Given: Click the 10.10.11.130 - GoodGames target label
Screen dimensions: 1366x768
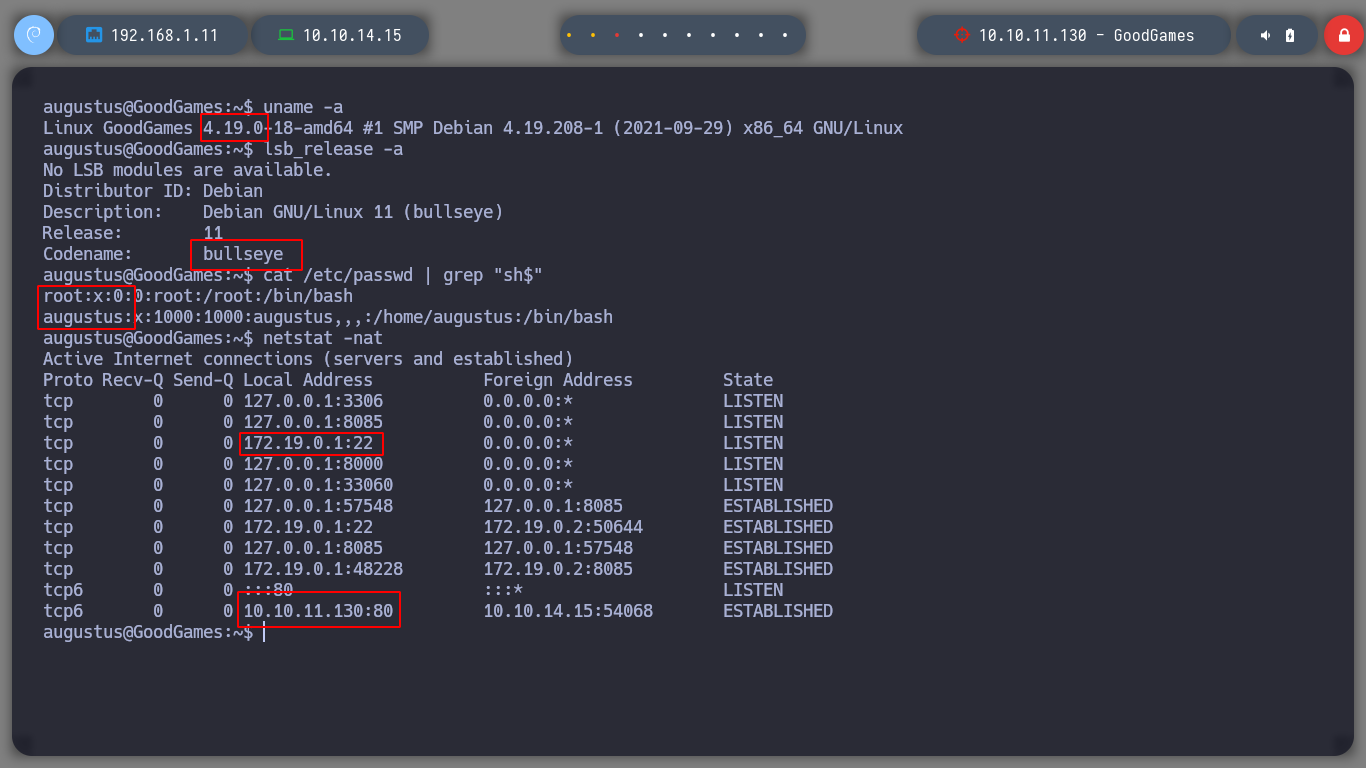Looking at the screenshot, I should tap(1086, 35).
